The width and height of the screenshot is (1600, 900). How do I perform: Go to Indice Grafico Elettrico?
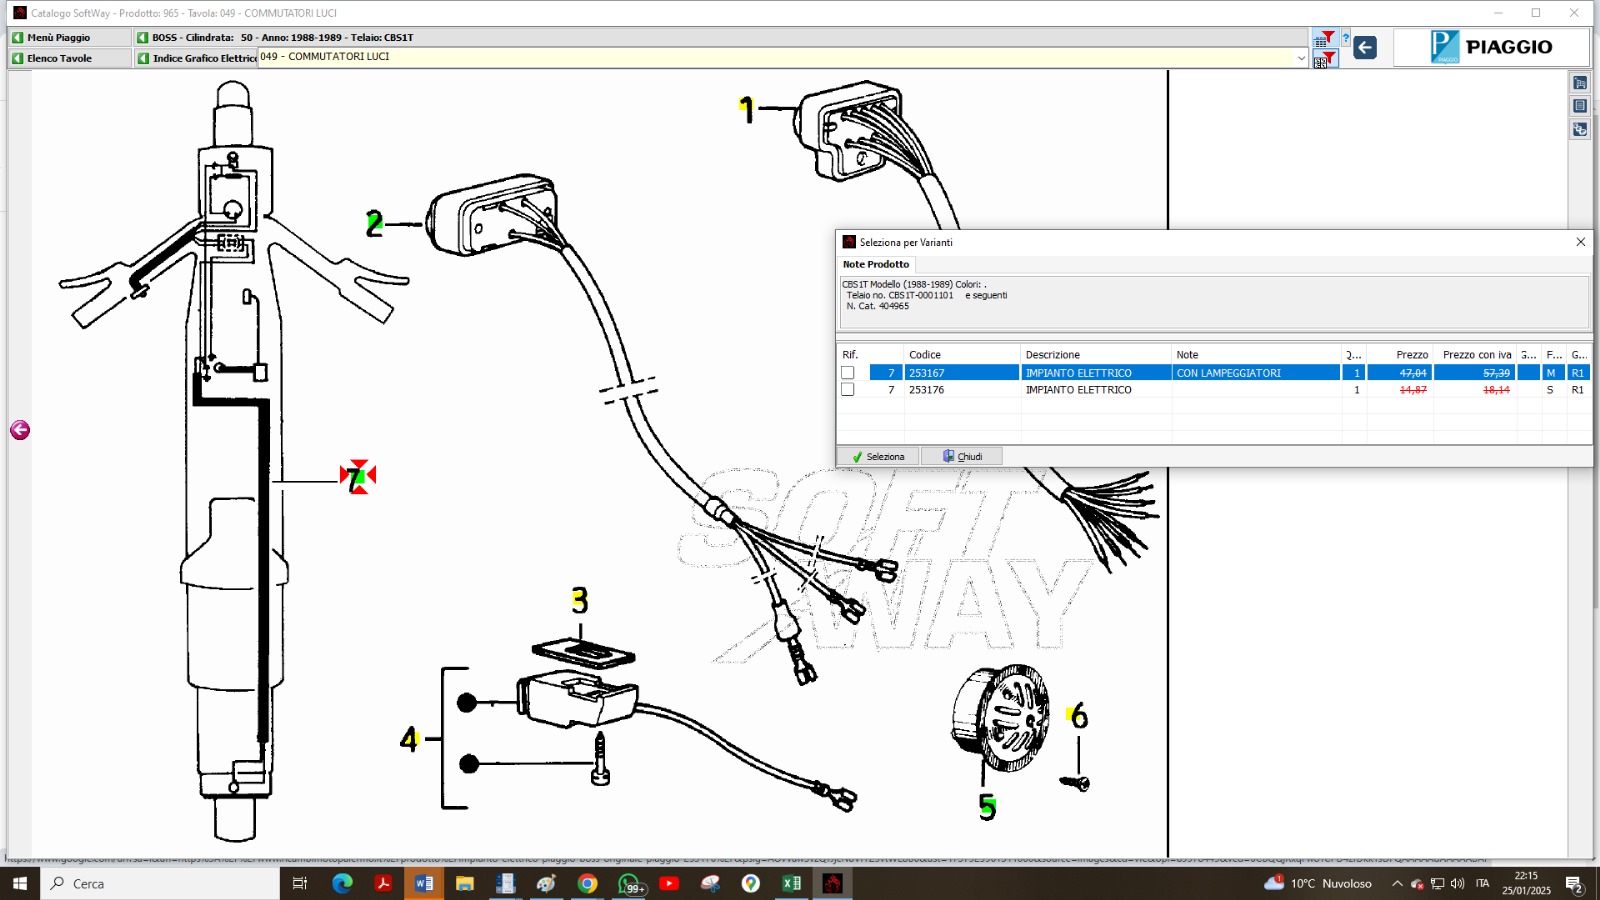tap(197, 58)
